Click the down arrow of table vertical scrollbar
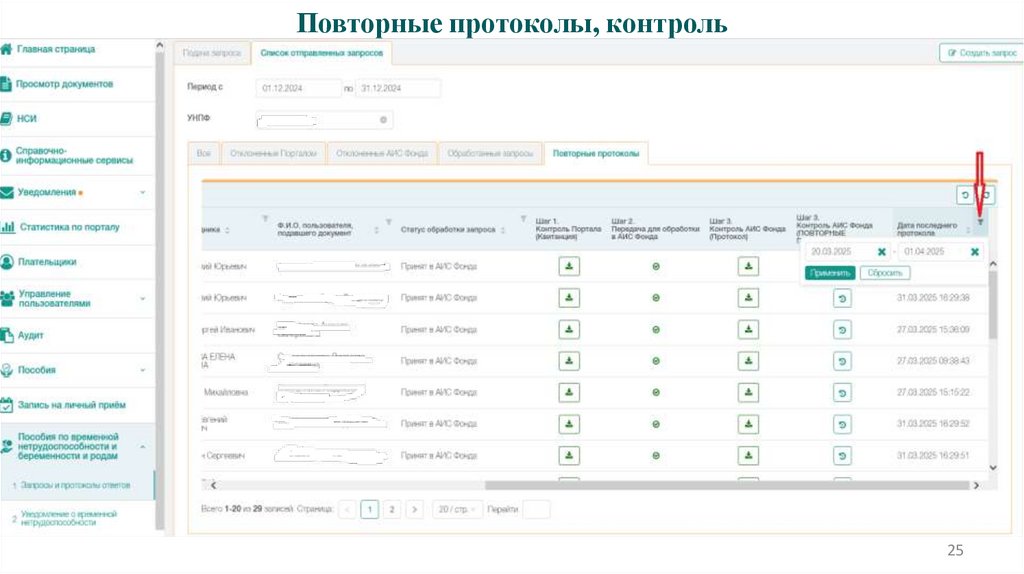This screenshot has width=1024, height=574. [993, 468]
